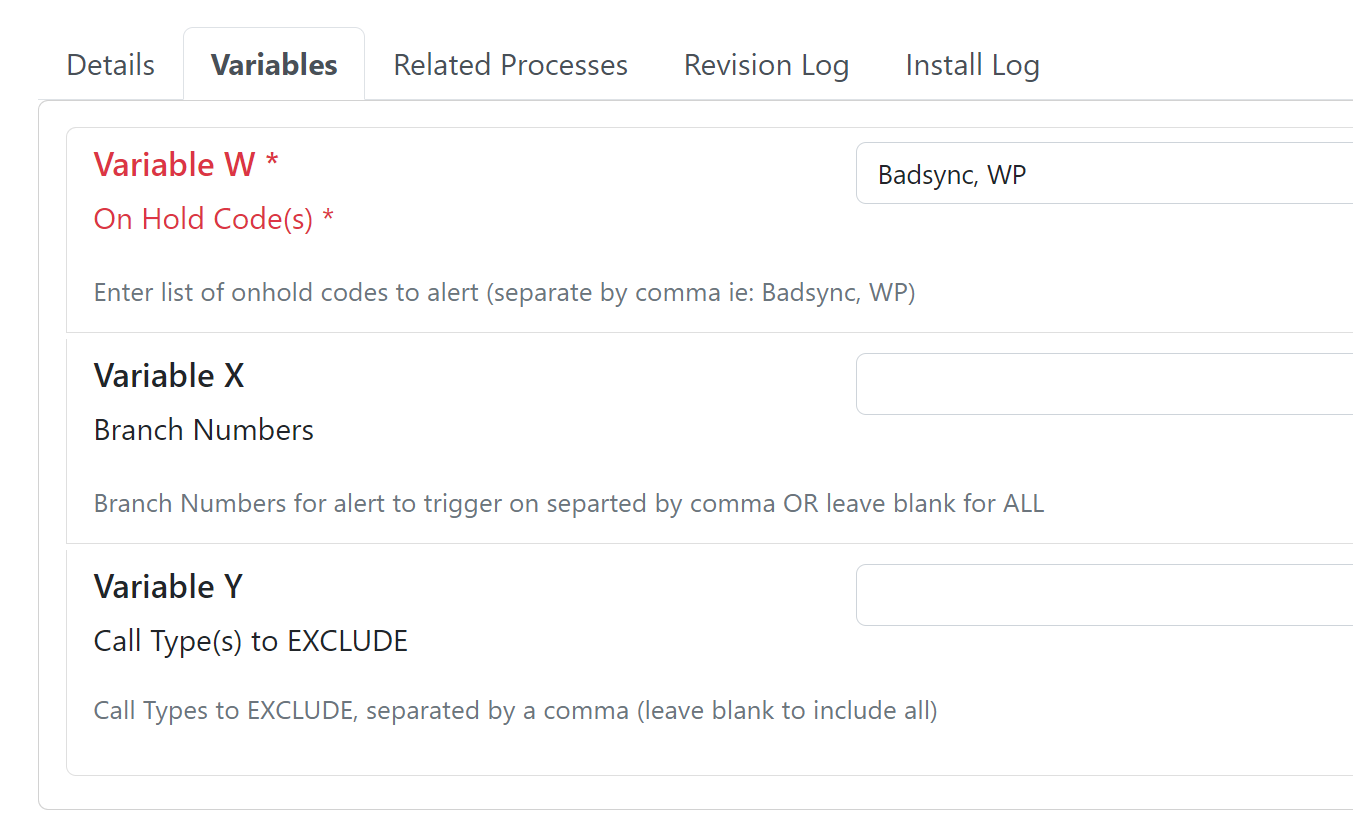Viewport: 1353px width, 815px height.
Task: Click the Branch Numbers hint about leaving blank for ALL
Action: 569,503
